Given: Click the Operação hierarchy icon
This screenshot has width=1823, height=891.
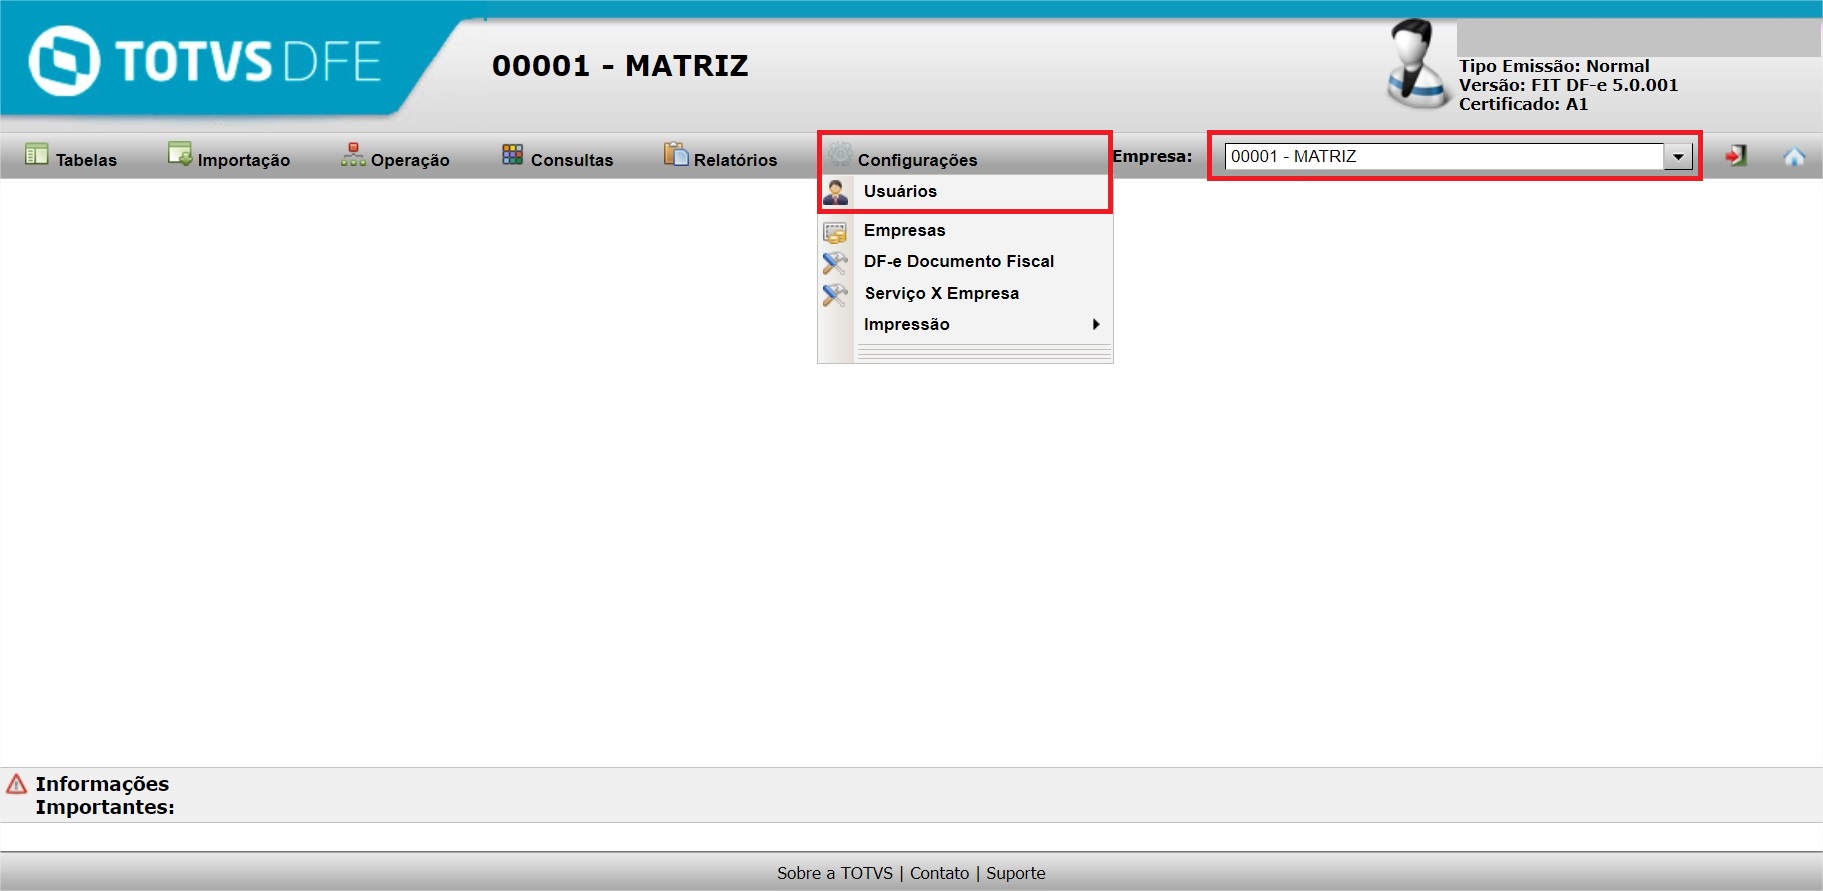Looking at the screenshot, I should pos(353,154).
